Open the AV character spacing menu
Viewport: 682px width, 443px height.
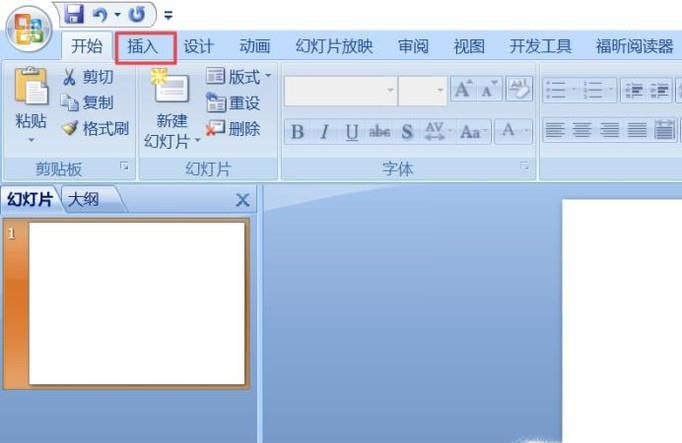click(438, 132)
